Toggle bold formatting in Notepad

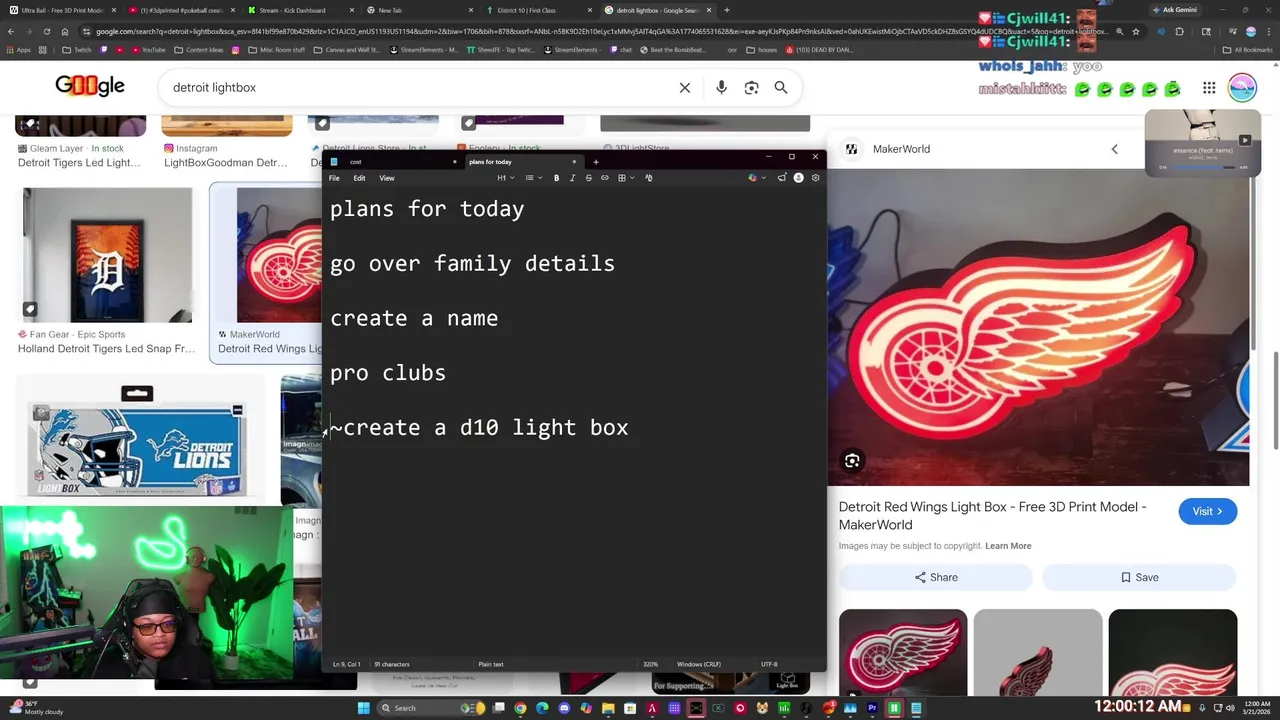click(x=556, y=178)
